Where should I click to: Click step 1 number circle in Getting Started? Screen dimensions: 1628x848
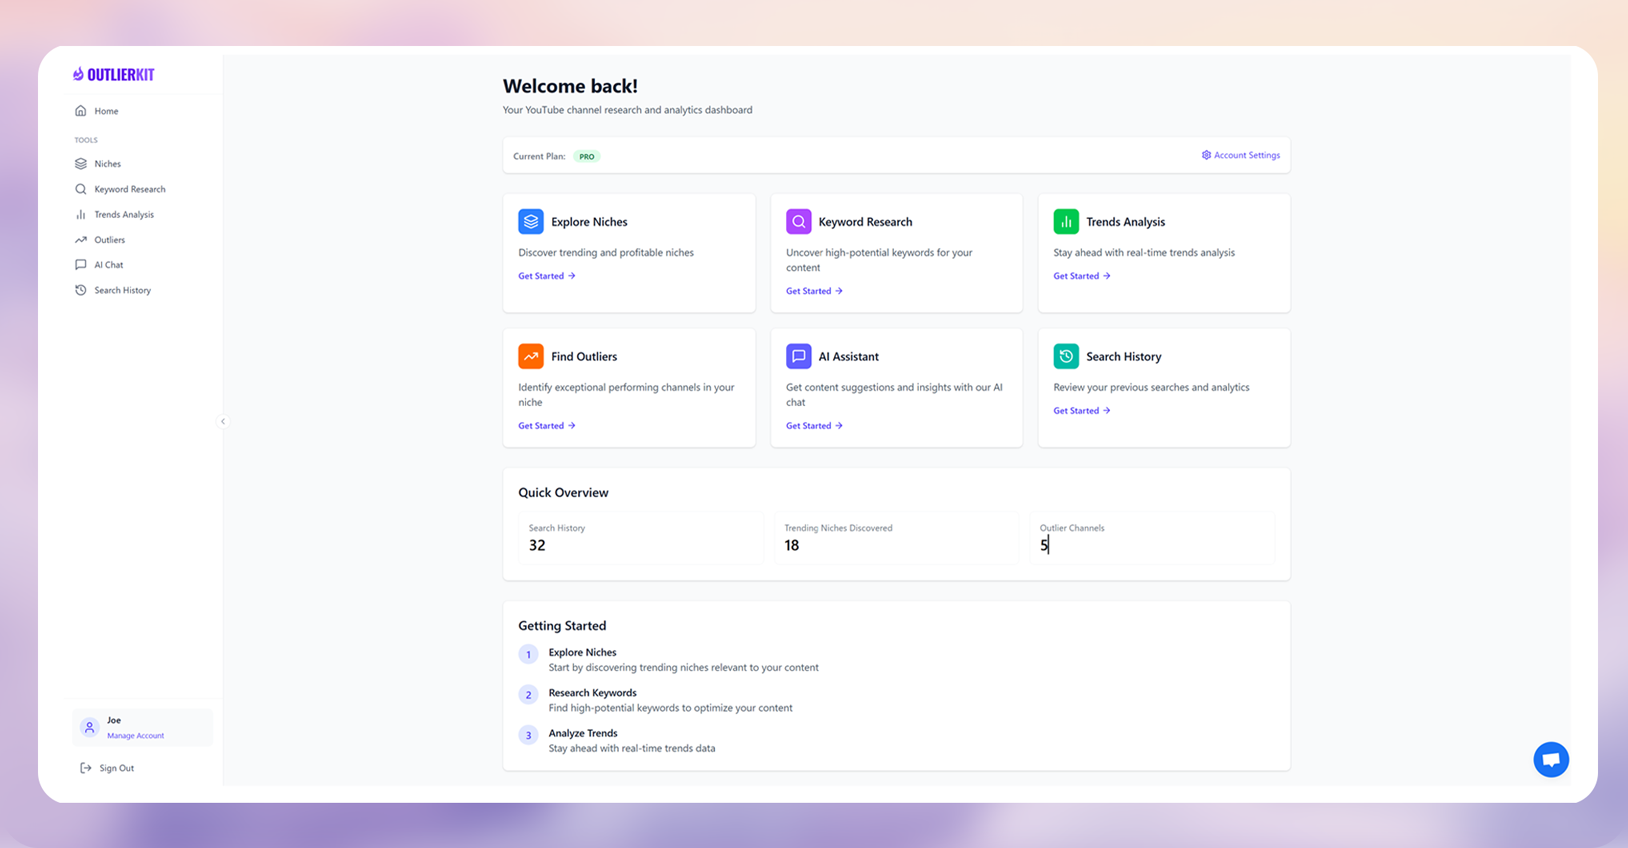[528, 654]
